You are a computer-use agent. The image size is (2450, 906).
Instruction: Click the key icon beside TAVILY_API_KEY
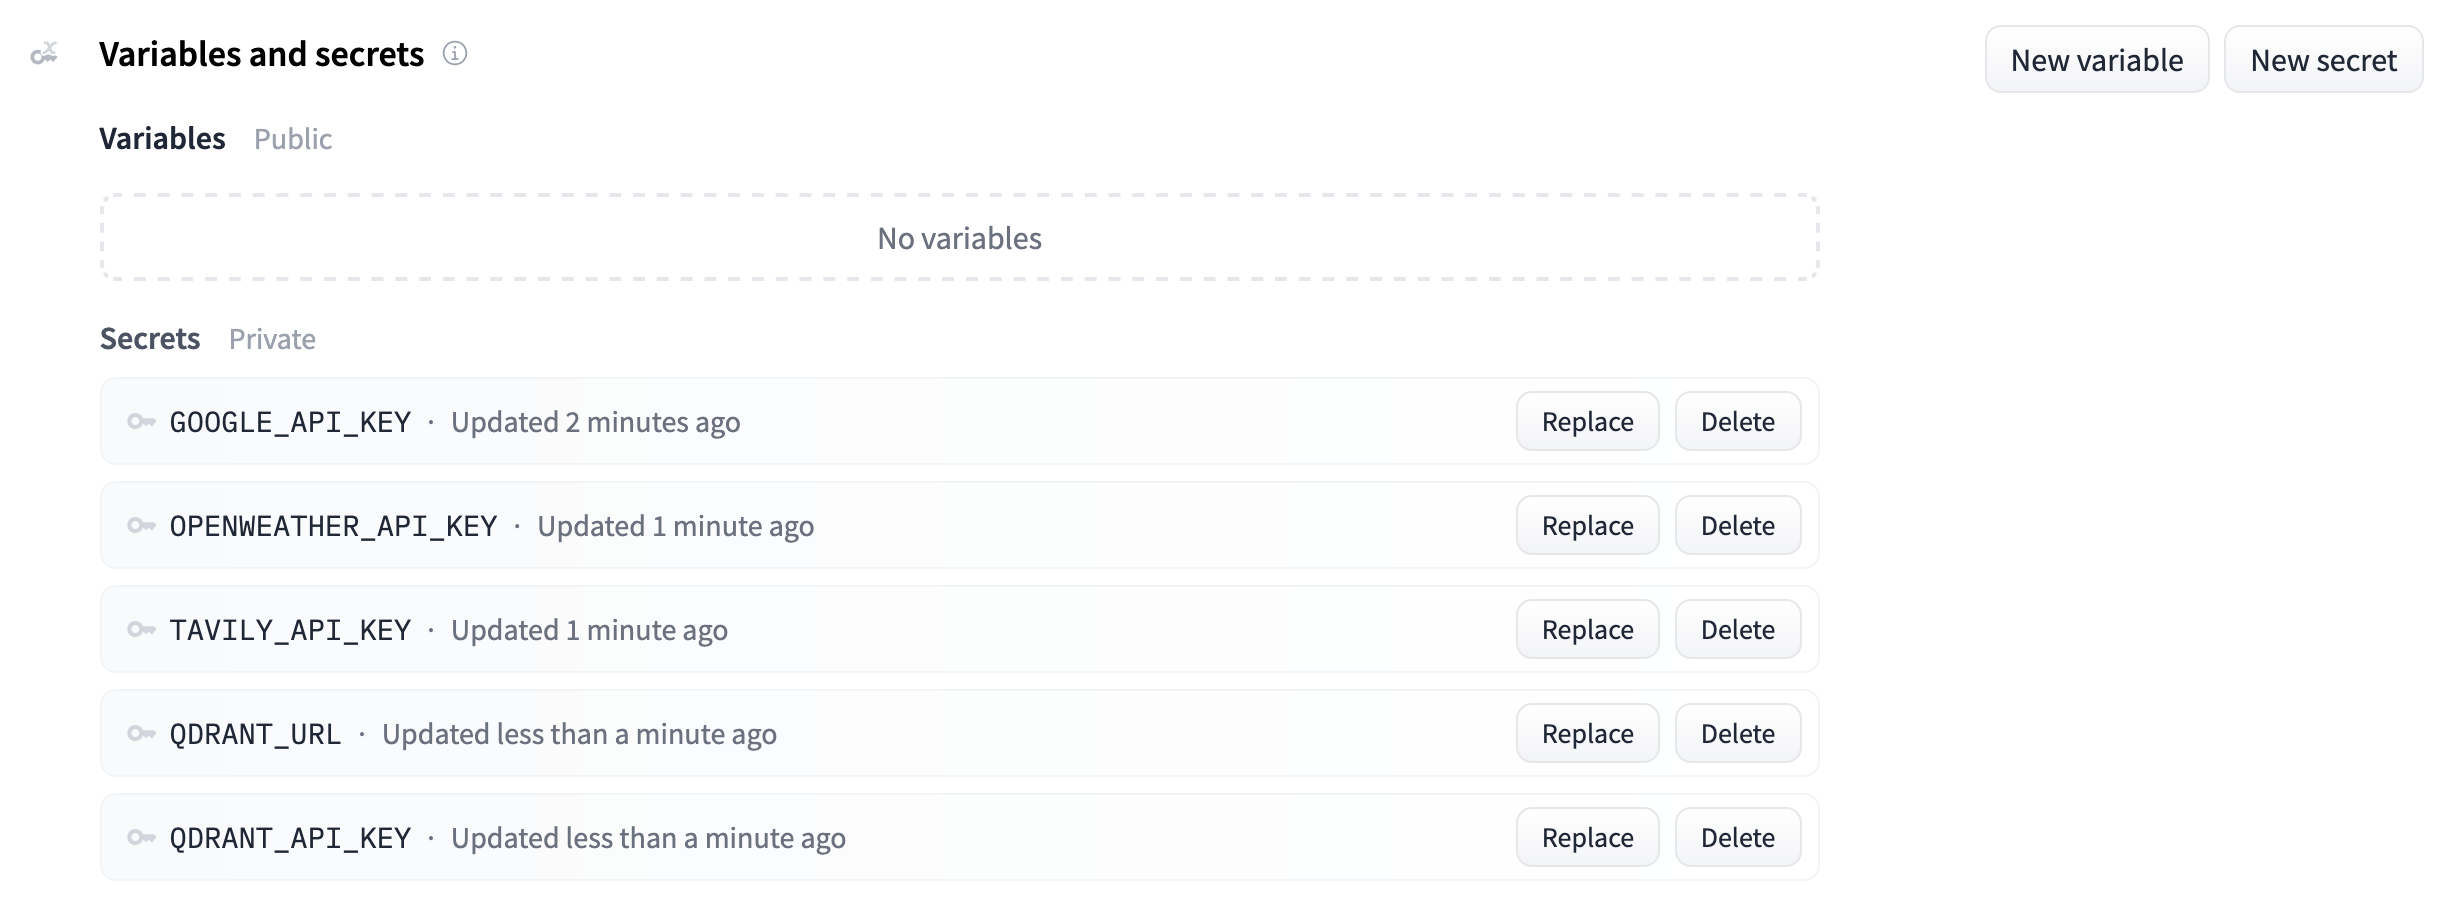141,630
